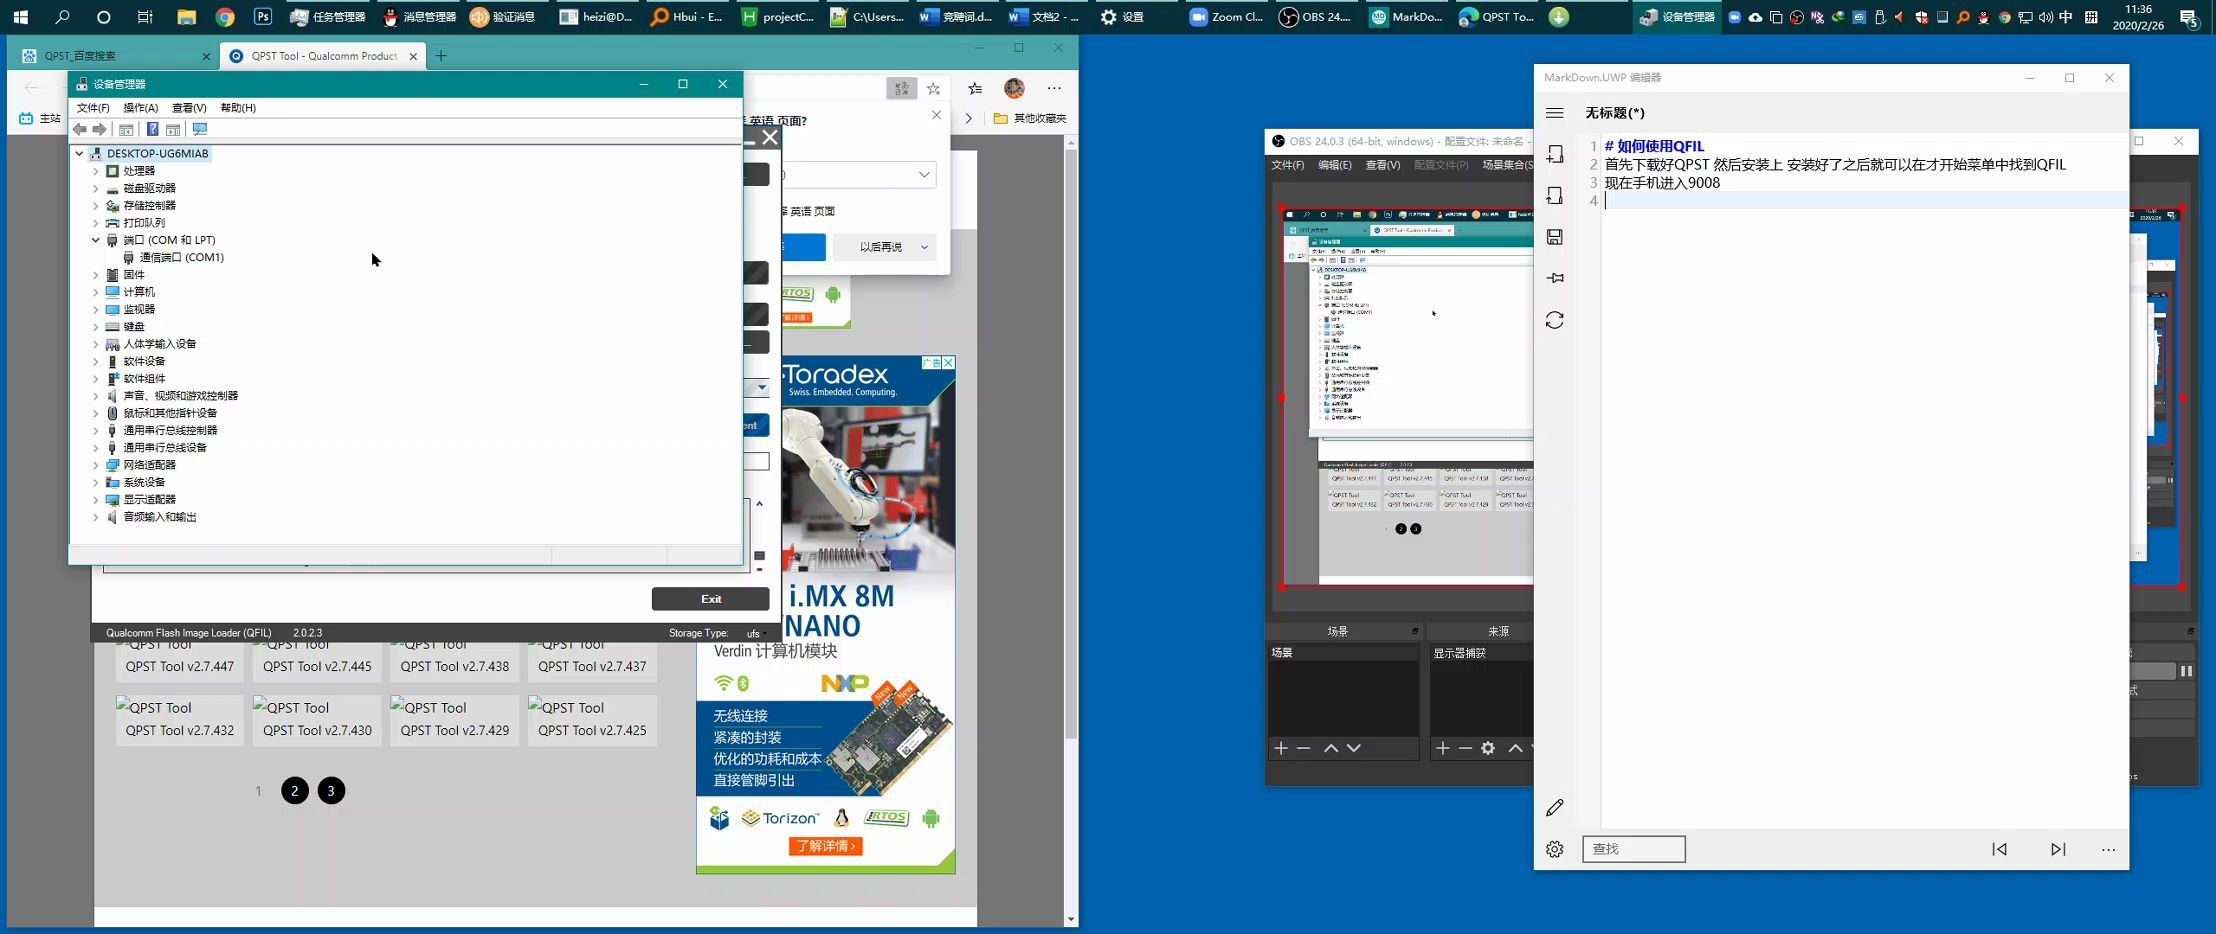This screenshot has height=934, width=2216.
Task: Open the settings gear in MarkDown editor
Action: click(1554, 849)
